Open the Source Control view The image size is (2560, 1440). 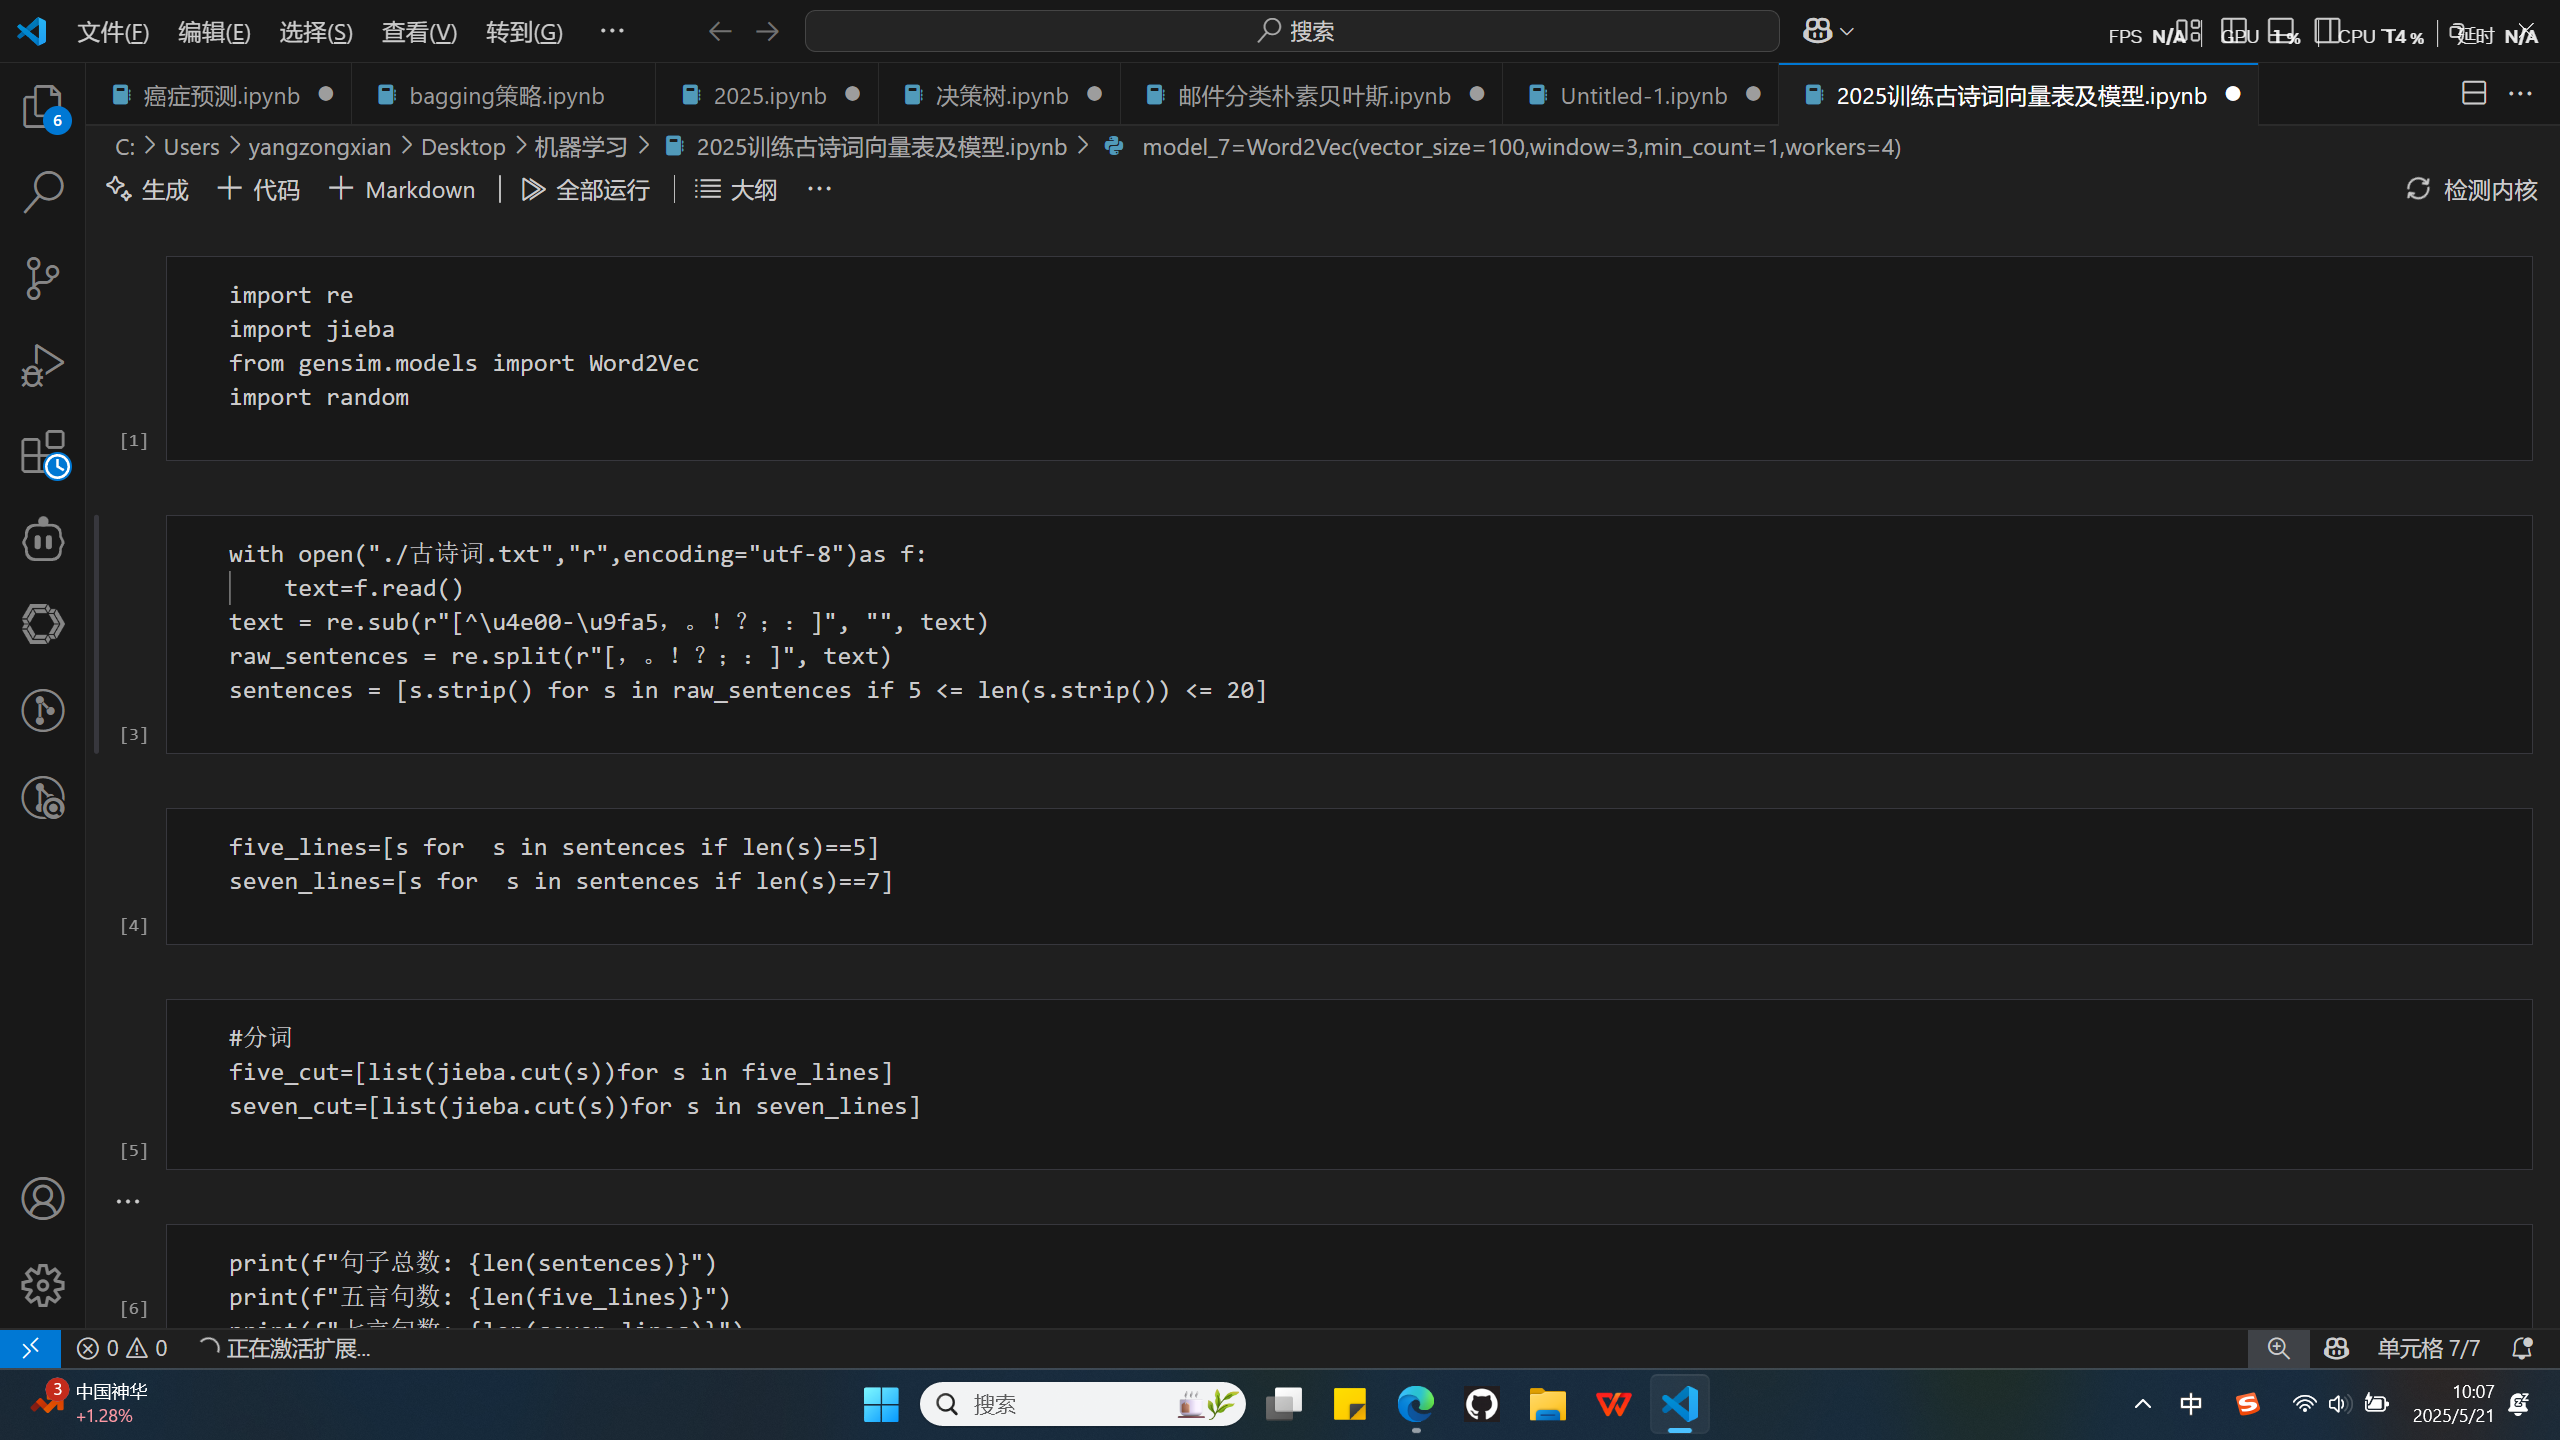(42, 278)
